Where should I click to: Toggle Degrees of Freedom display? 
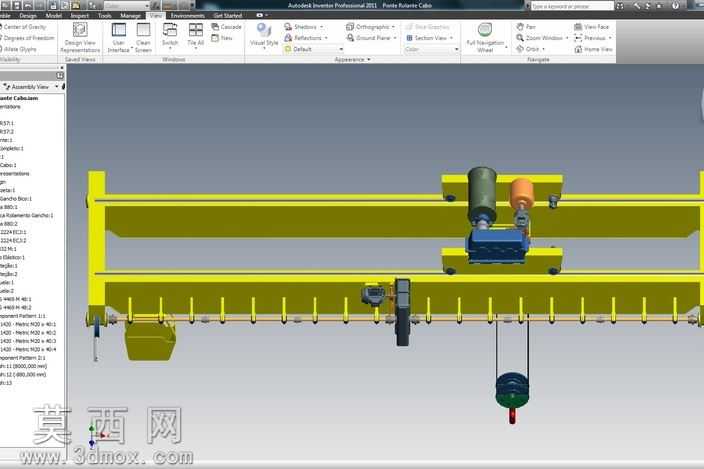coord(27,38)
